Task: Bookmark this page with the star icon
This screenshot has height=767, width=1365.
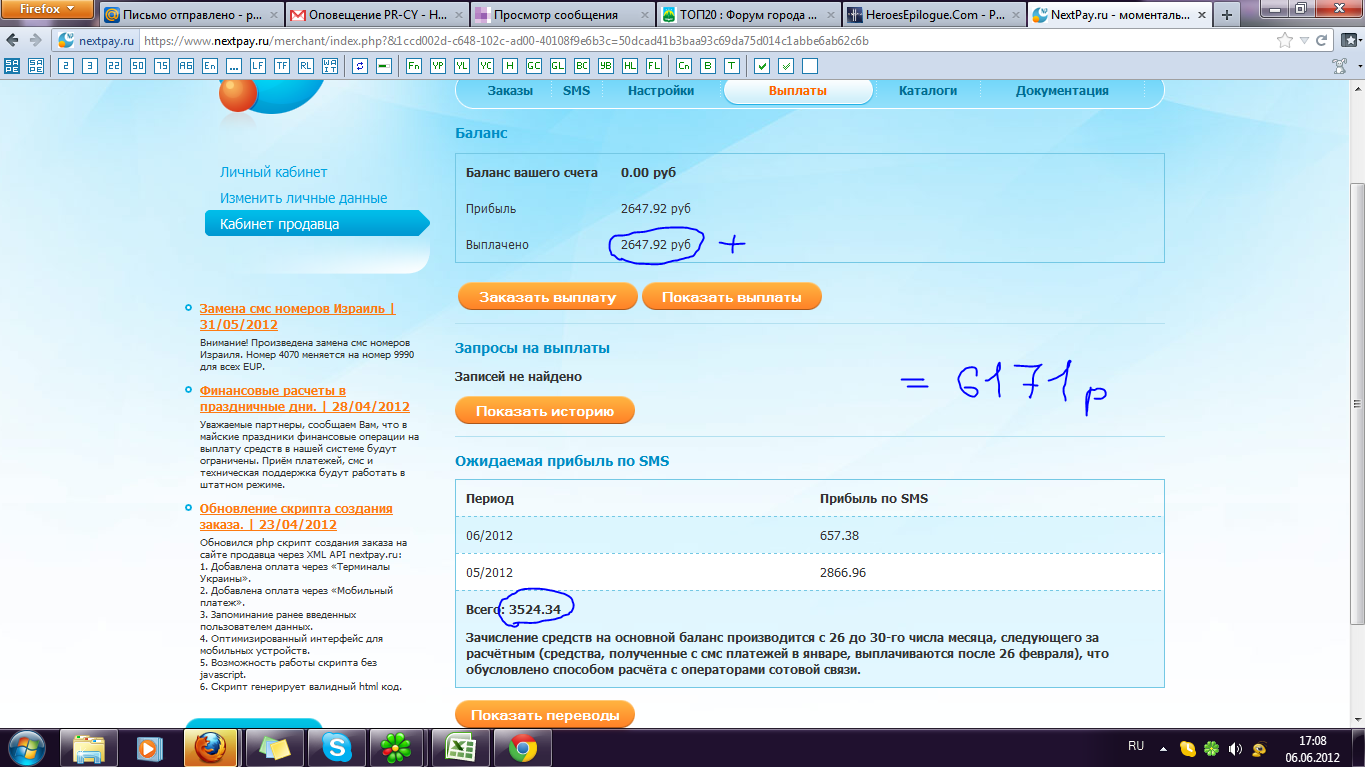Action: tap(1285, 41)
